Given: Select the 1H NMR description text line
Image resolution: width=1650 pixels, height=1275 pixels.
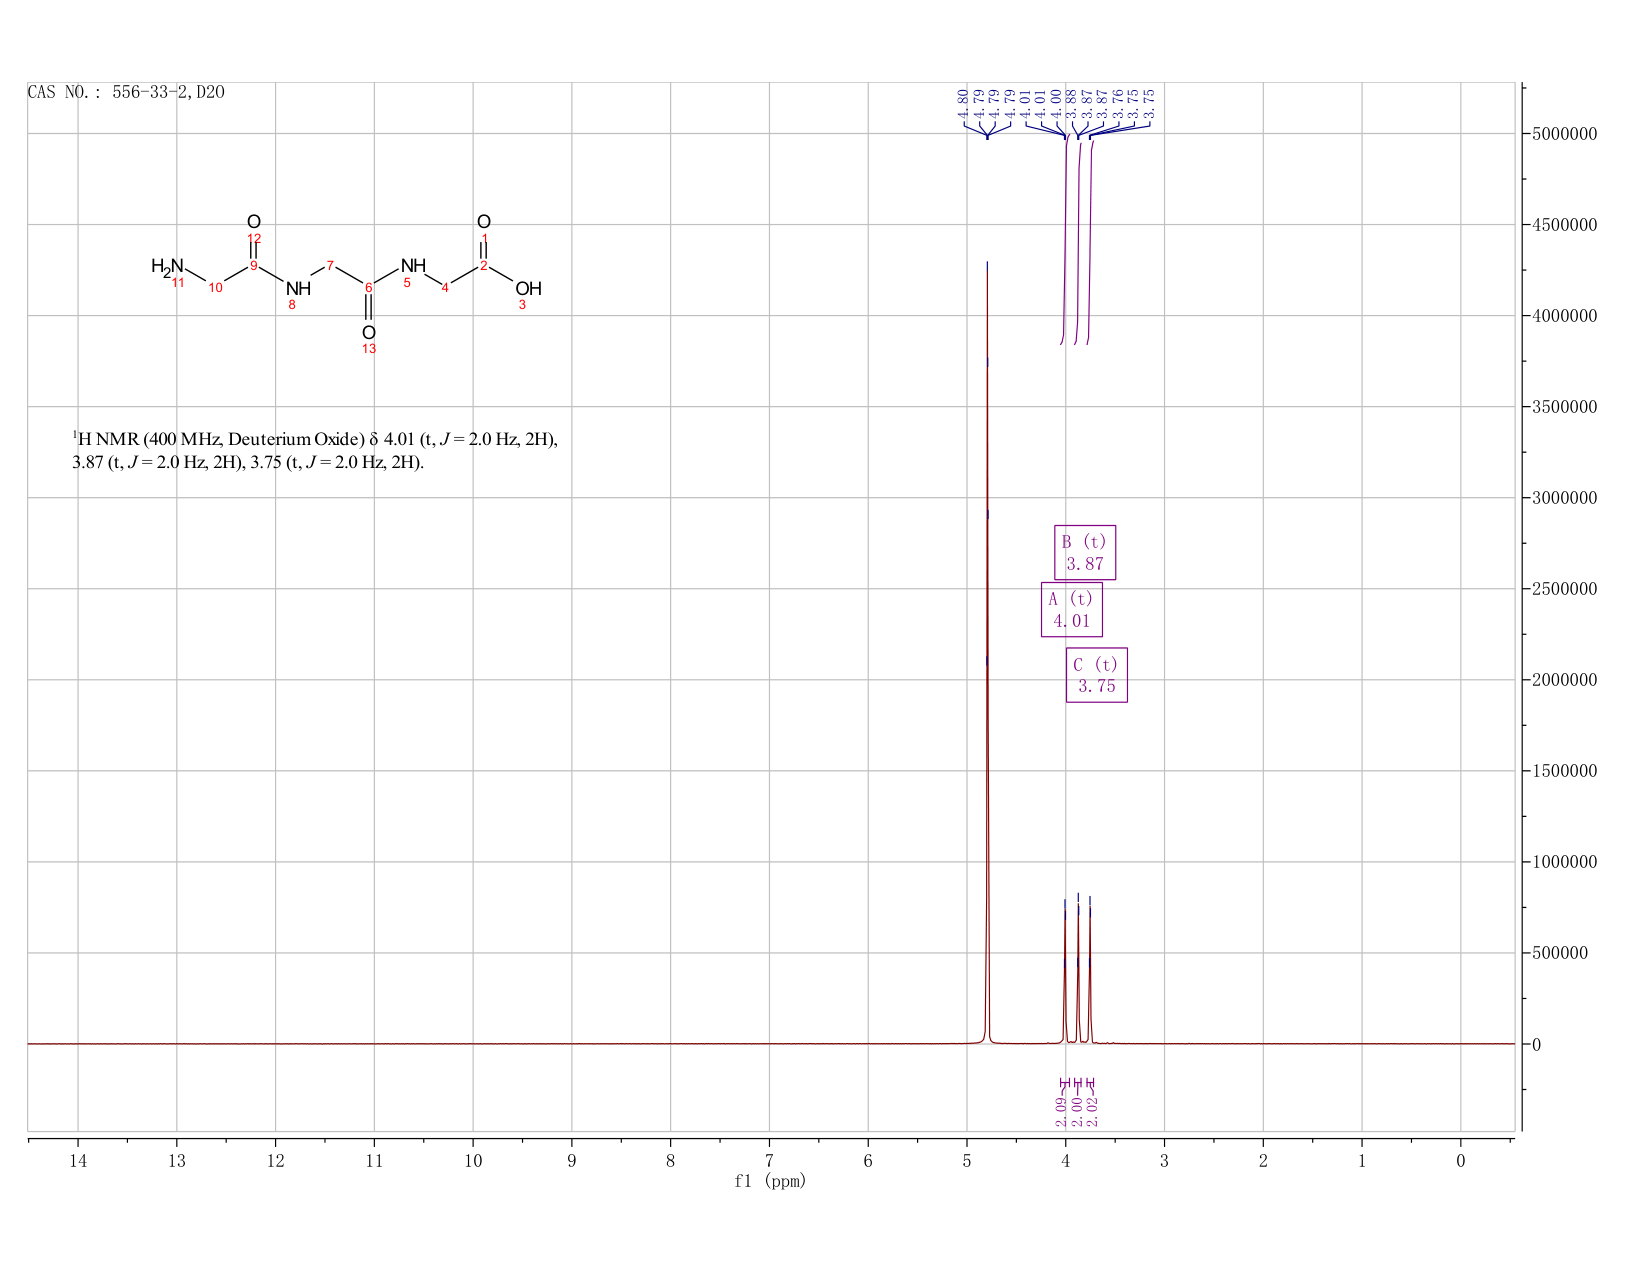Looking at the screenshot, I should tap(315, 451).
